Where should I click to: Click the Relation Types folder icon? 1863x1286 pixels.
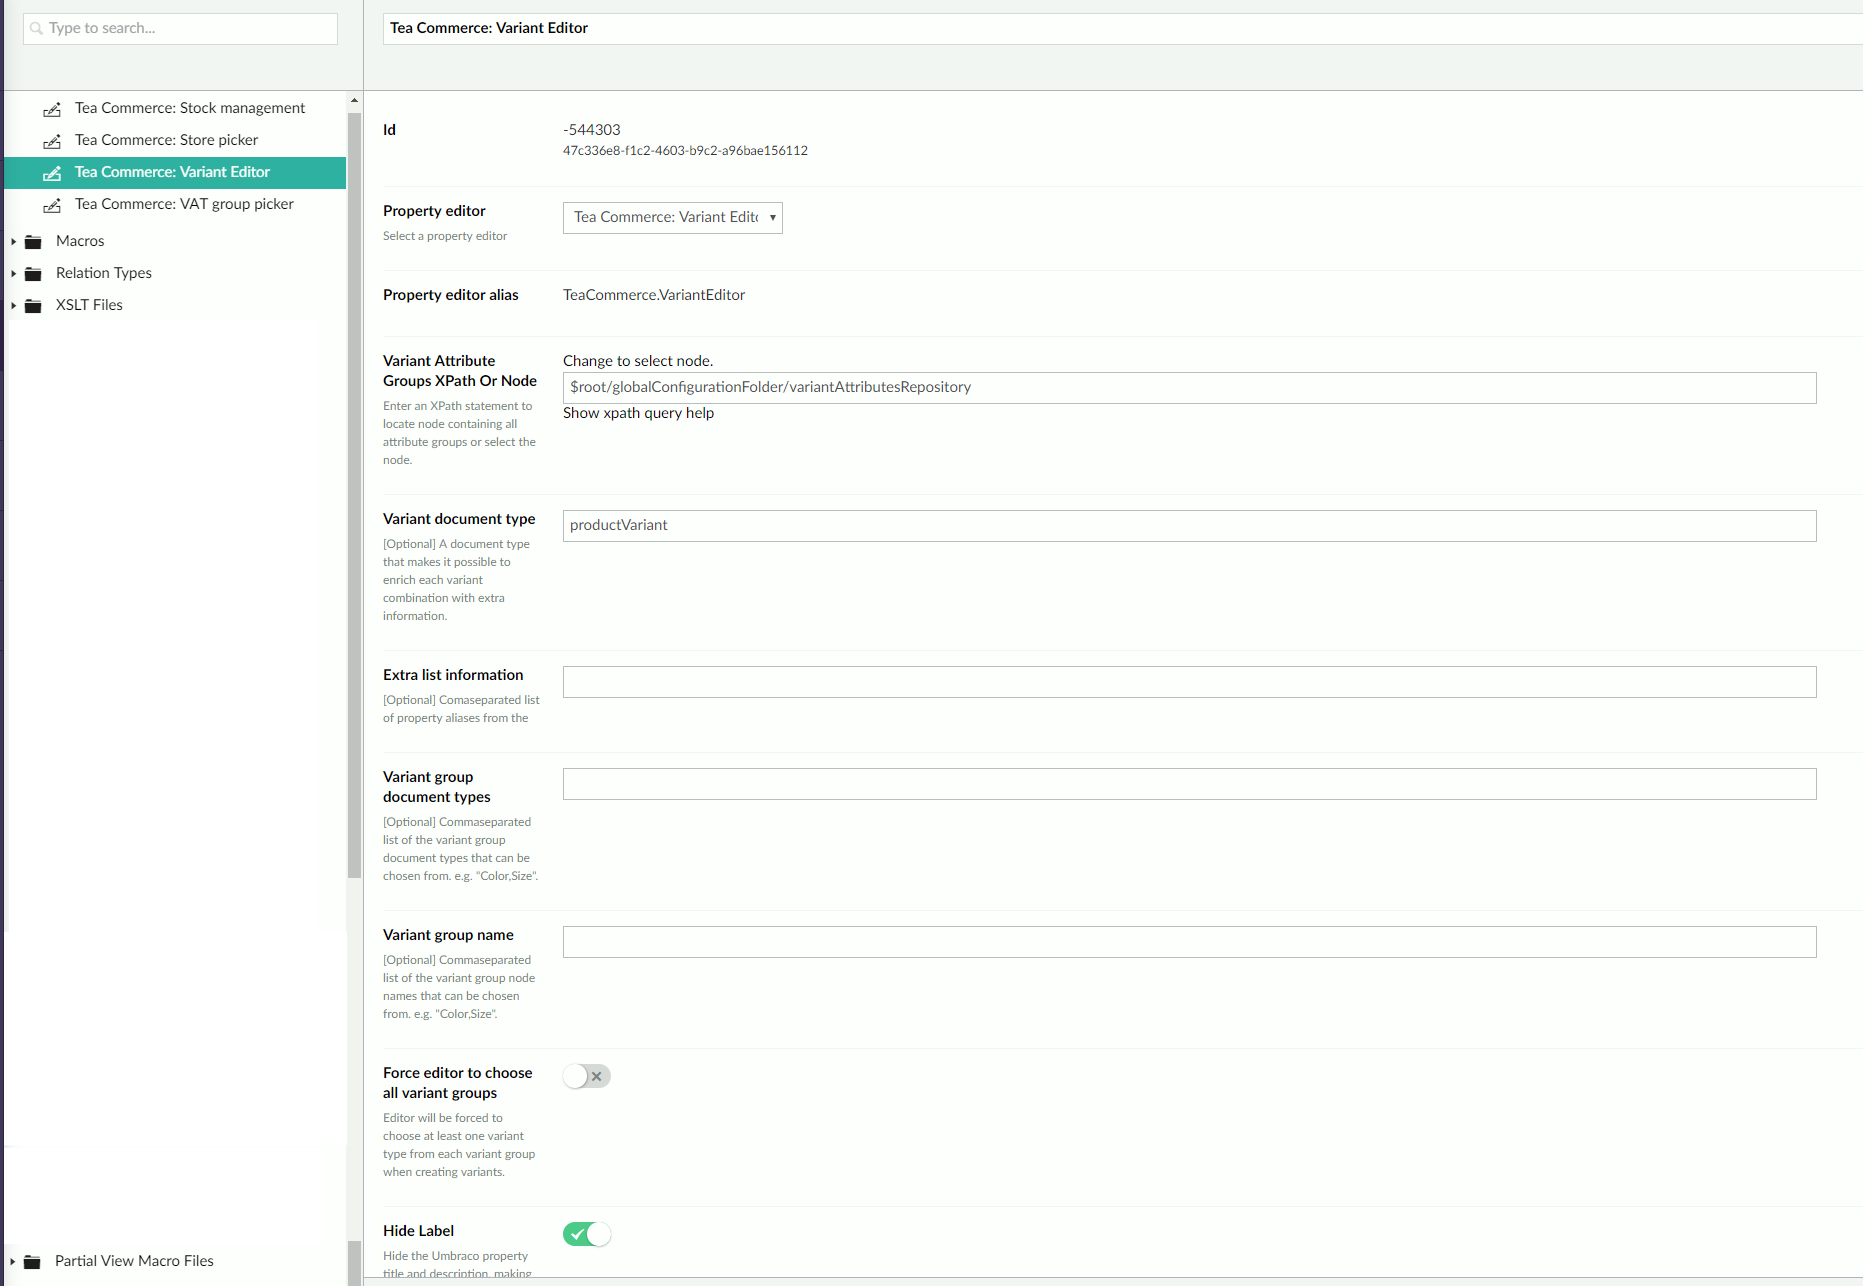coord(33,274)
